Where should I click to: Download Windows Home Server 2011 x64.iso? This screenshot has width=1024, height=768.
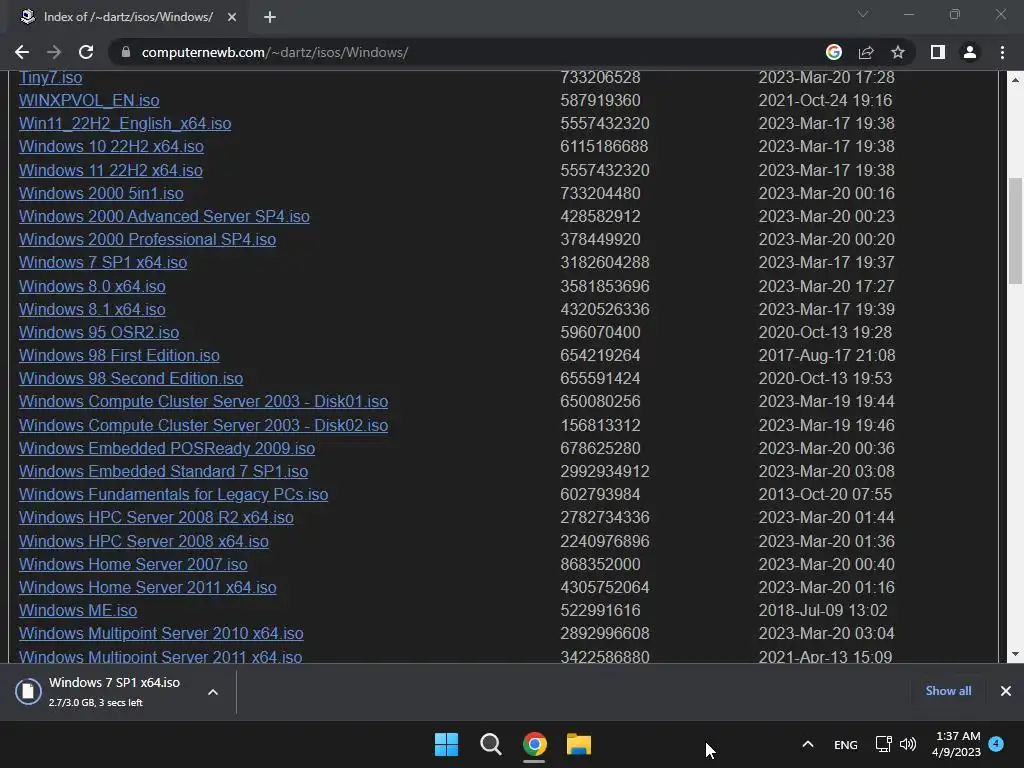click(x=148, y=587)
